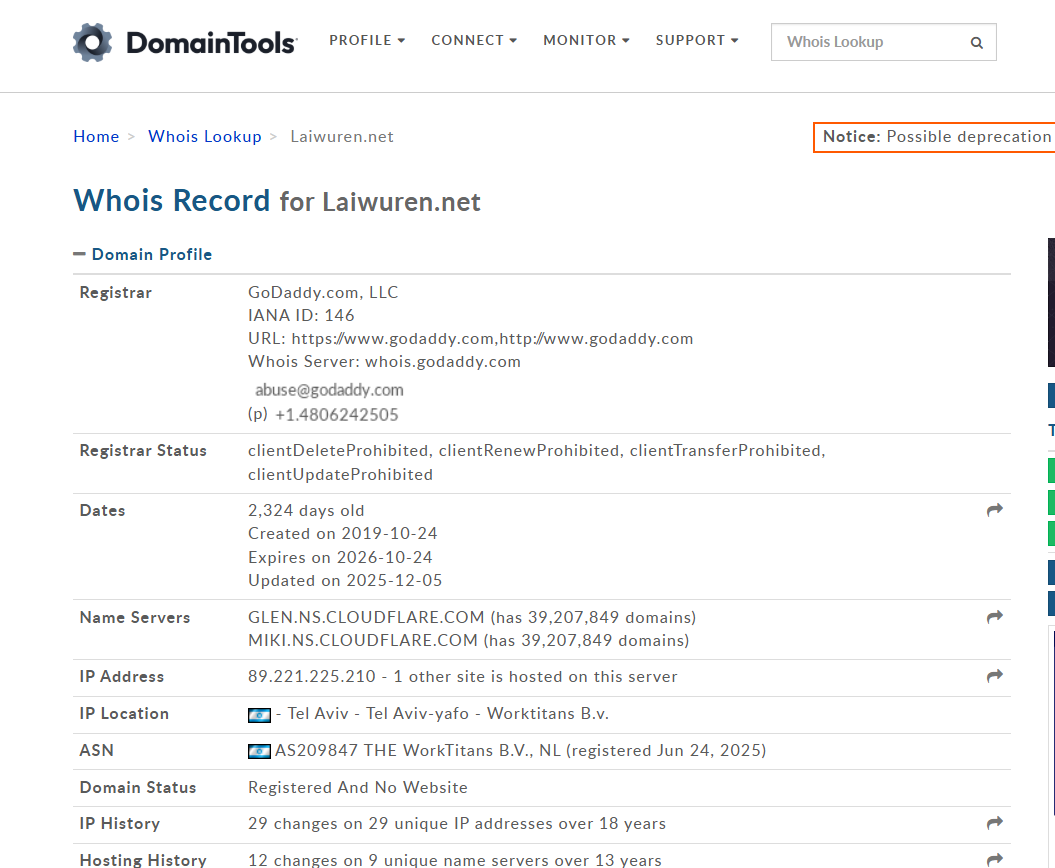The image size is (1055, 868).
Task: Click Created on 2019-10-24
Action: [x=342, y=534]
